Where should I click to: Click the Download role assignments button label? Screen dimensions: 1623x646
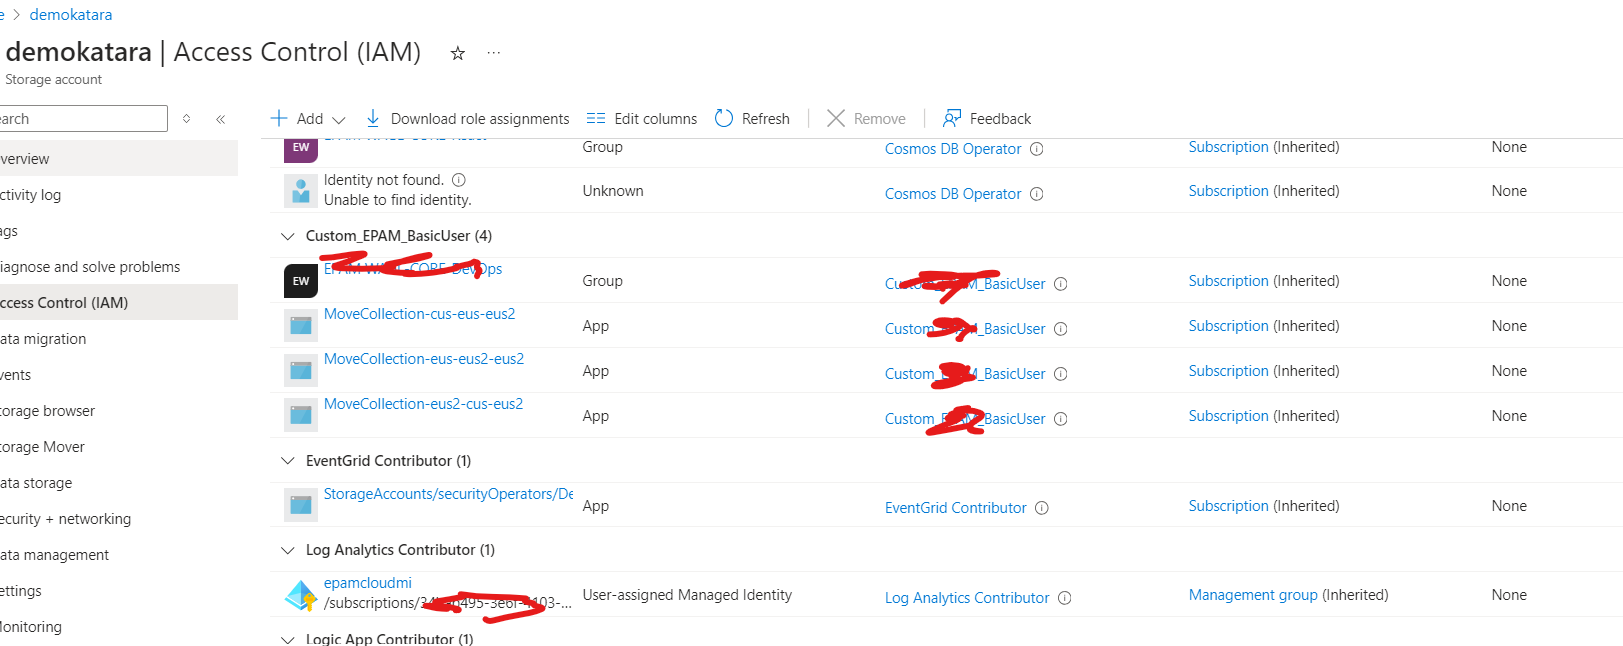point(480,119)
